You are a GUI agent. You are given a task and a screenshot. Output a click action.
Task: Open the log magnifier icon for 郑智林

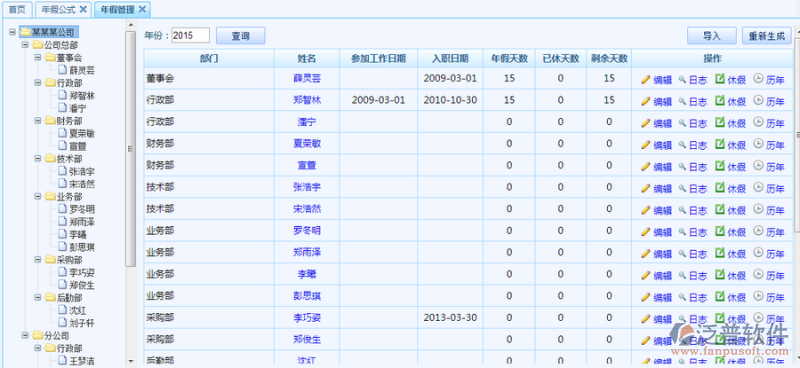(x=682, y=101)
